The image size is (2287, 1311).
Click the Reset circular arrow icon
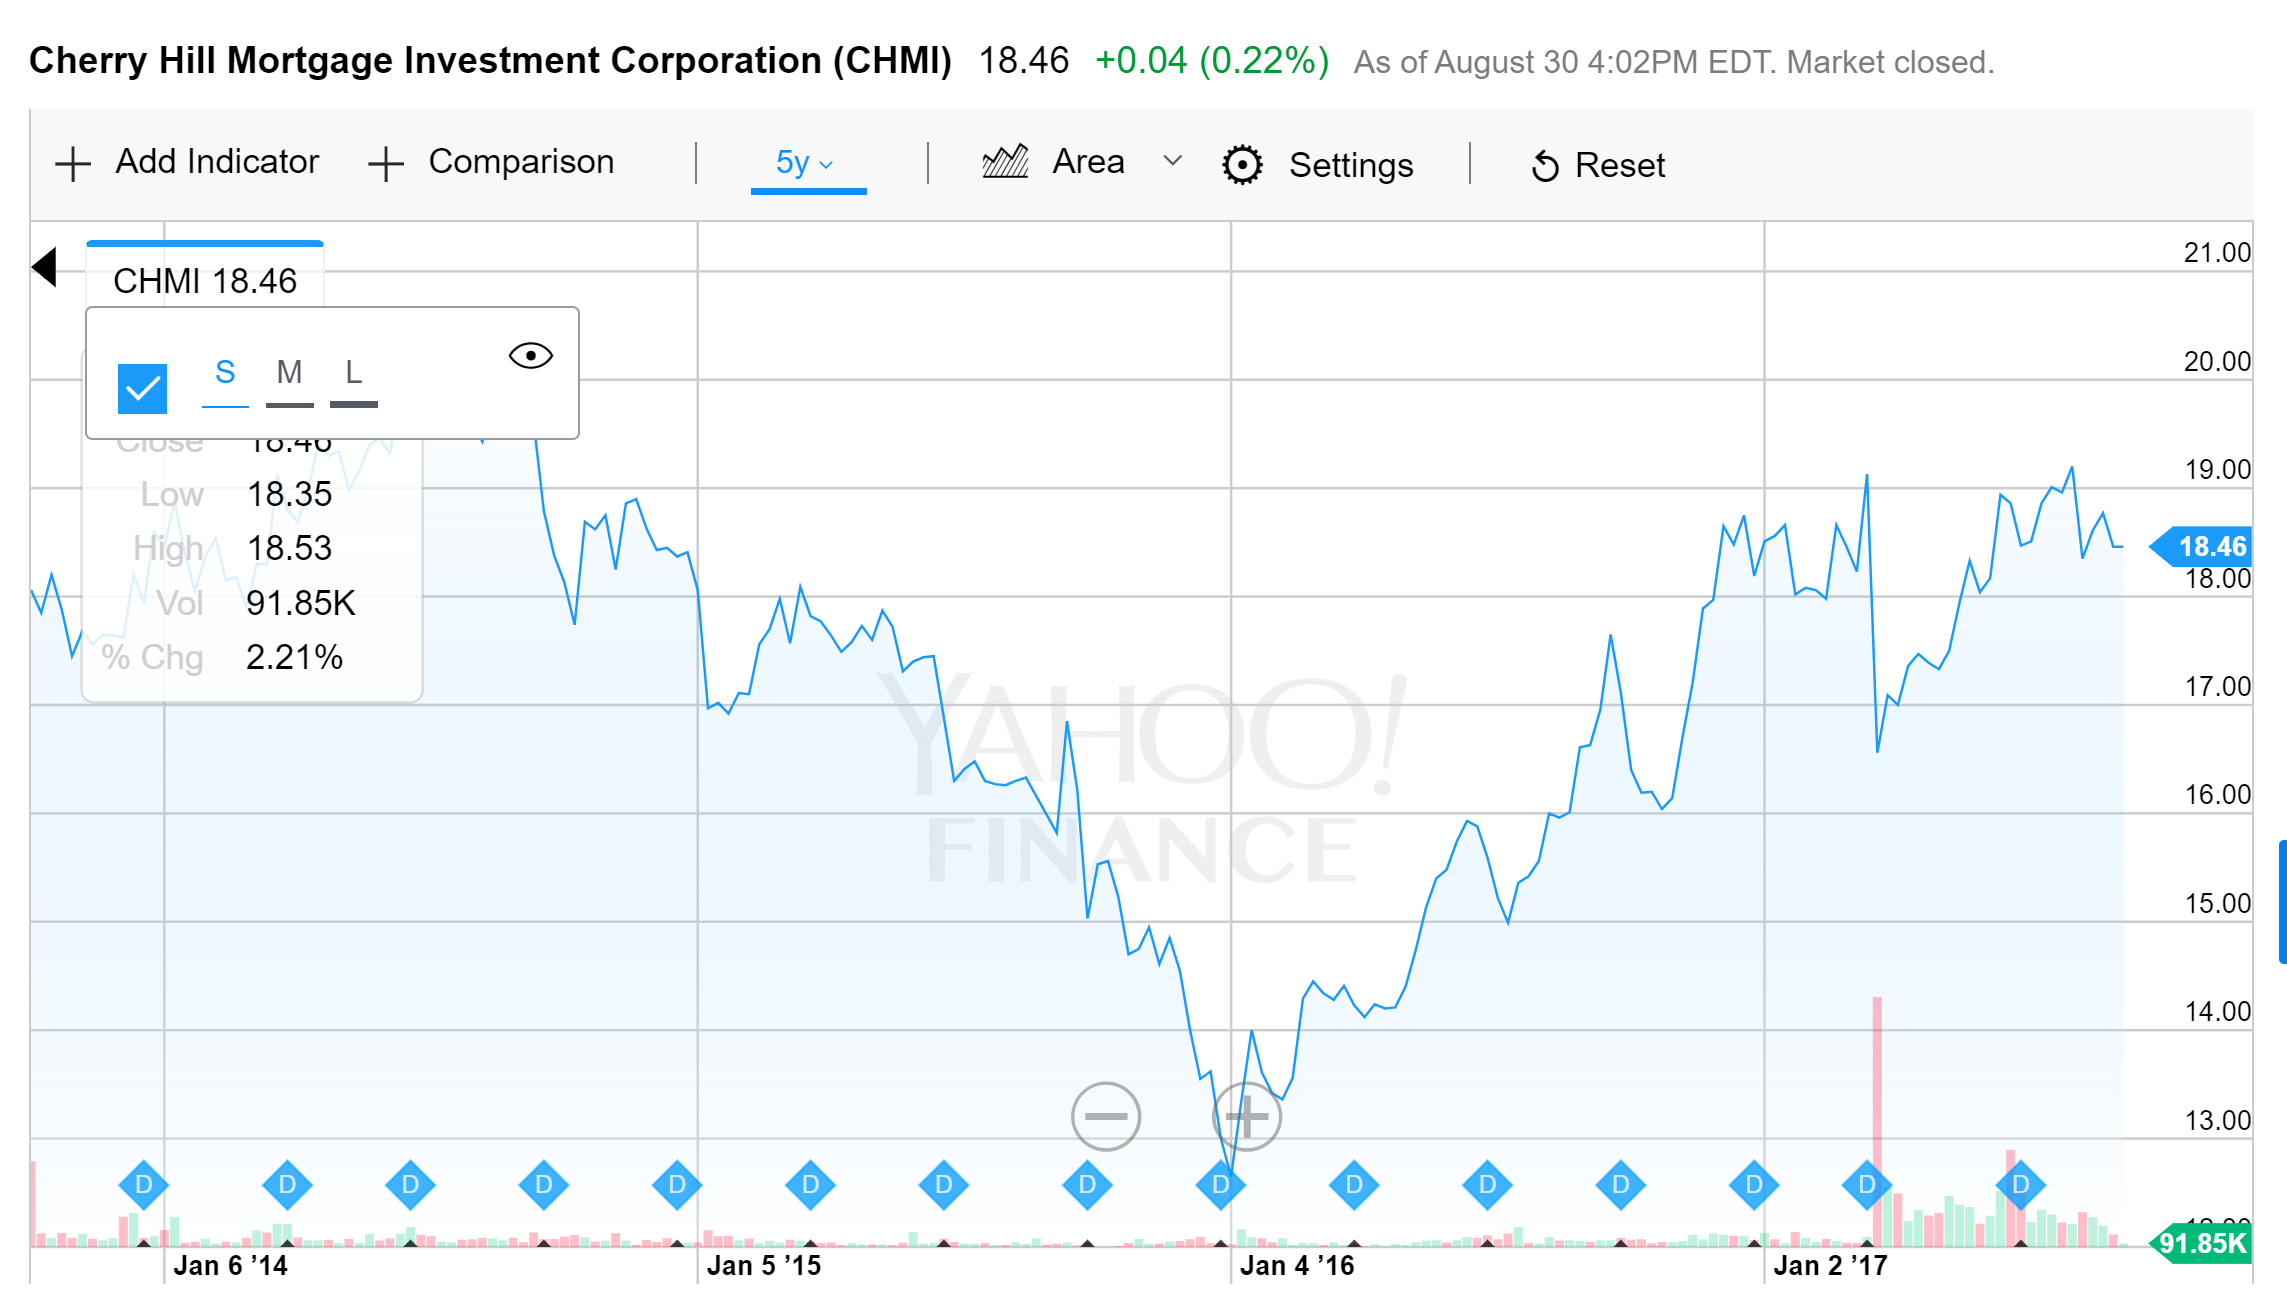click(x=1545, y=166)
